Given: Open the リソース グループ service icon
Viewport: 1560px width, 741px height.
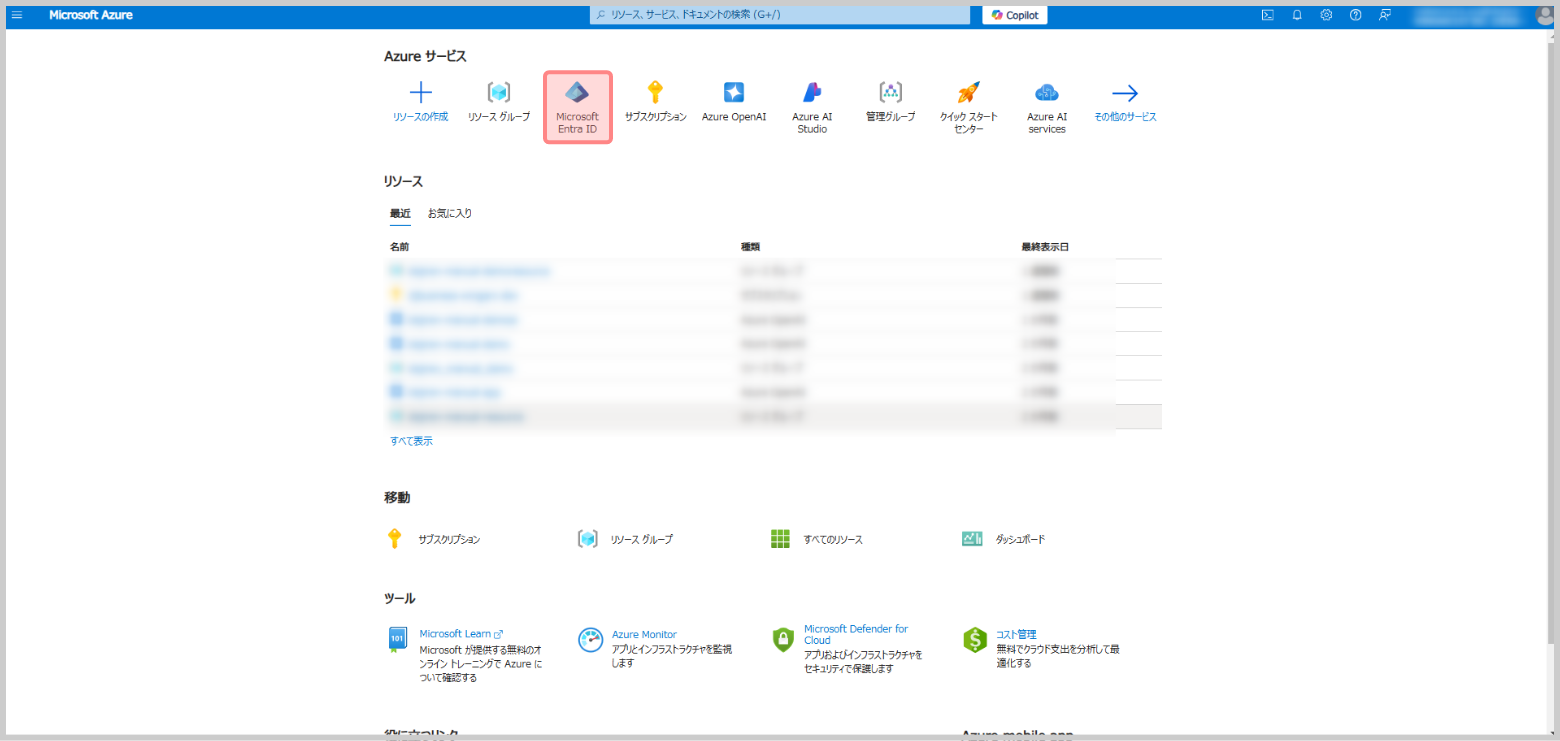Looking at the screenshot, I should click(499, 93).
